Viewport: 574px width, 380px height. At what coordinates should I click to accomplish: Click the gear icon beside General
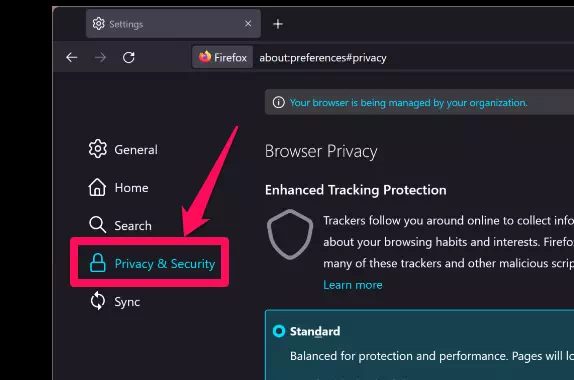coord(98,149)
